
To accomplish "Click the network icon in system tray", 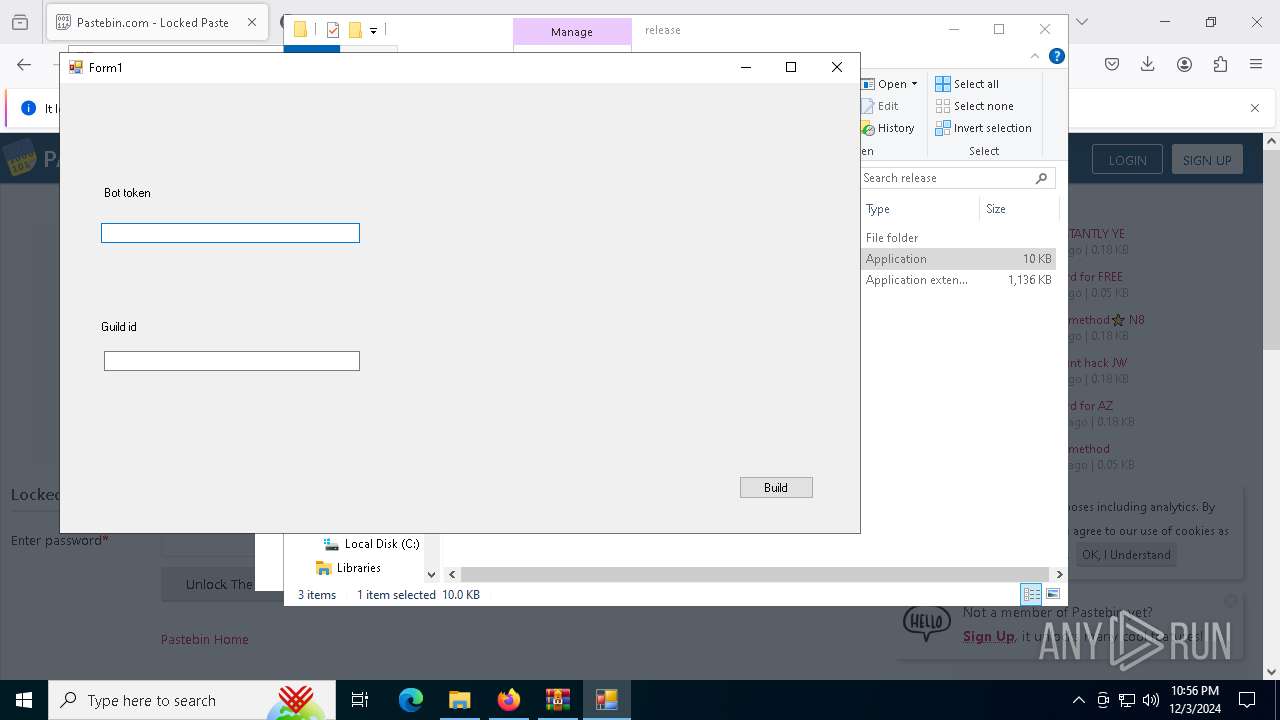I will click(x=1127, y=700).
